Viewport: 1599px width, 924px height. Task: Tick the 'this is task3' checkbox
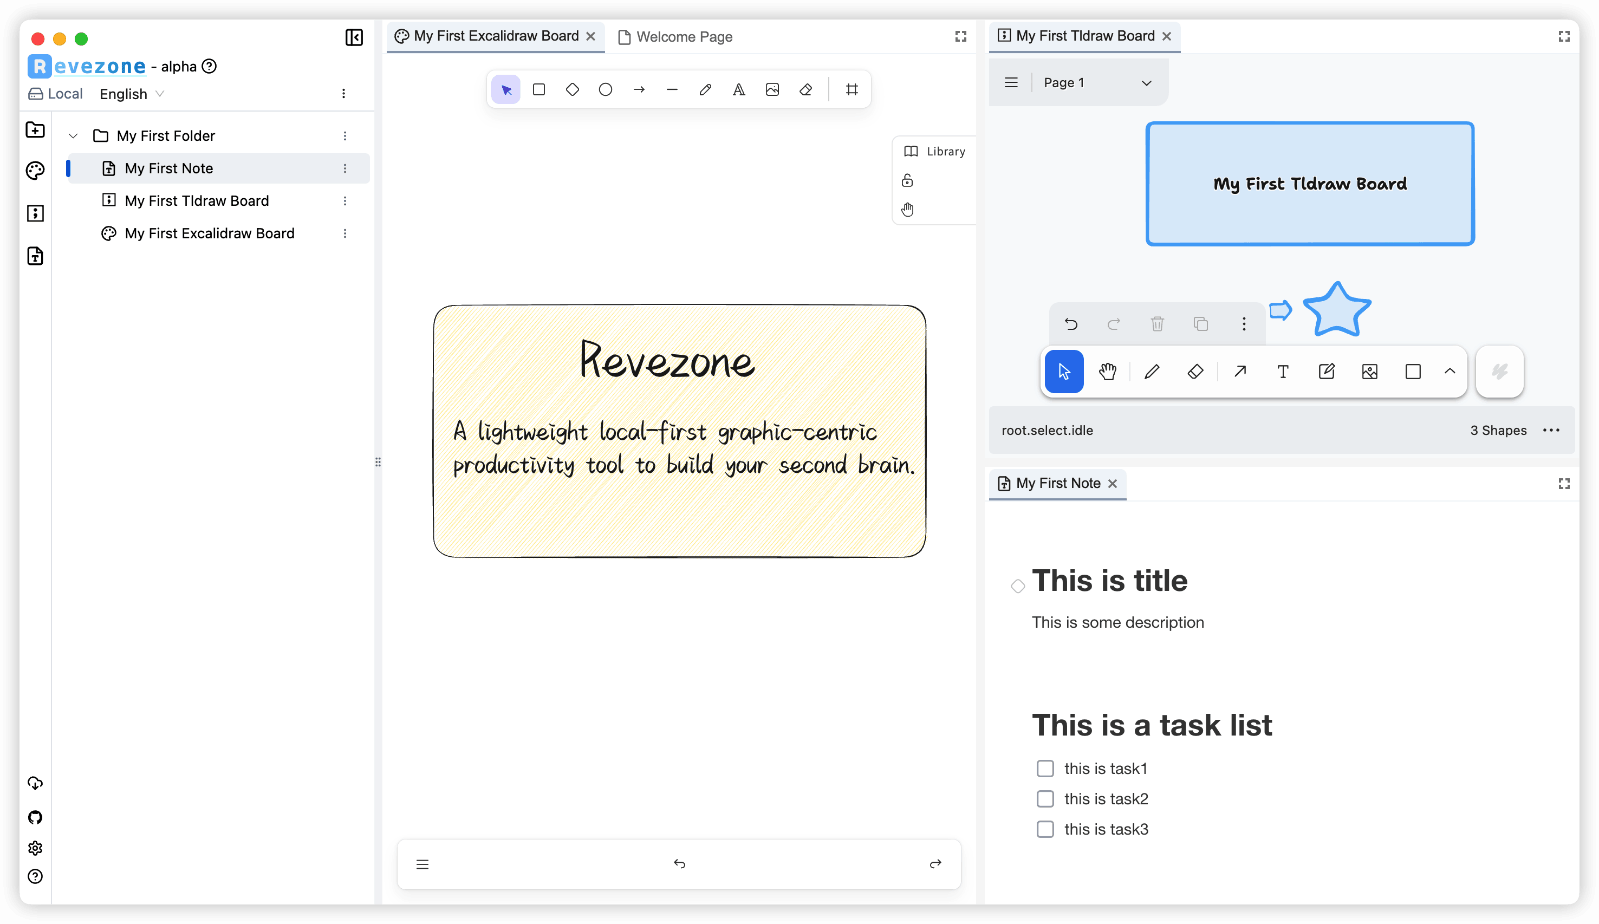point(1045,829)
